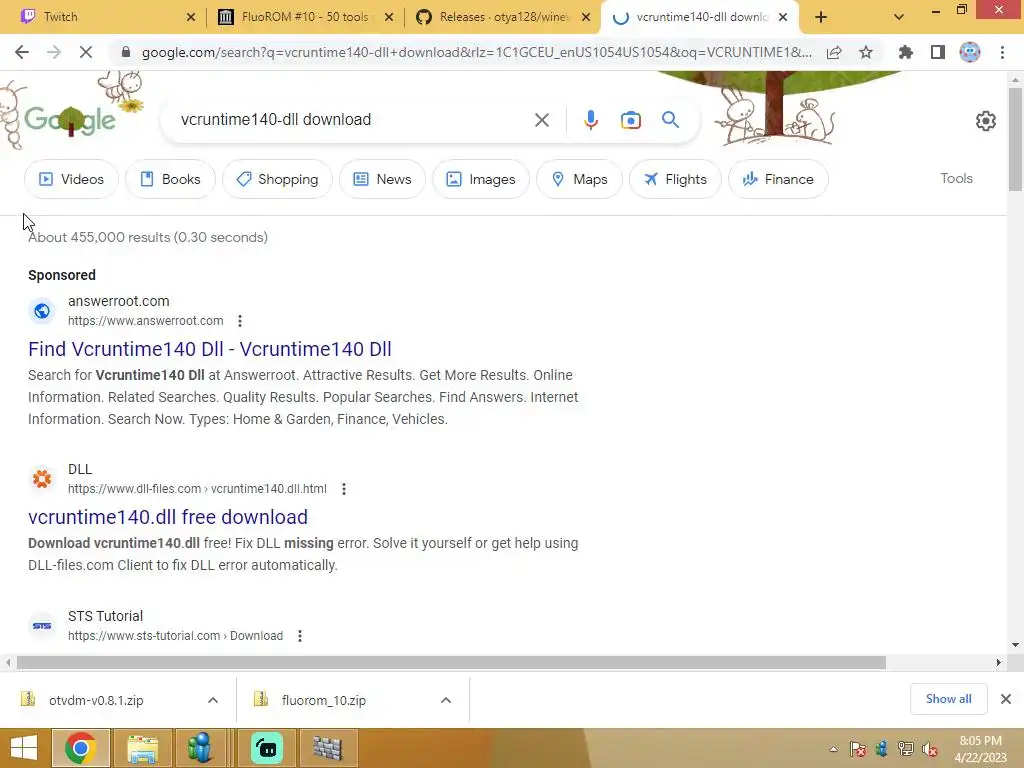Filter results by Images

click(481, 179)
